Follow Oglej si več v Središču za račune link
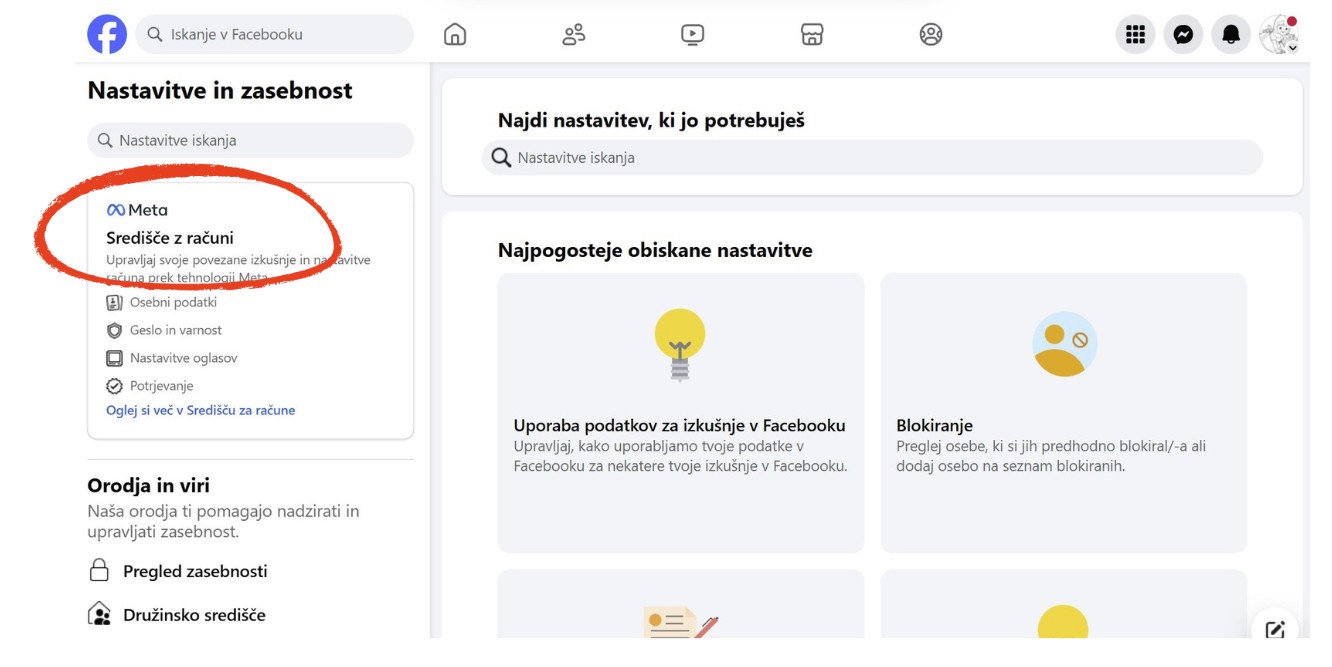1332x667 pixels. coord(201,410)
